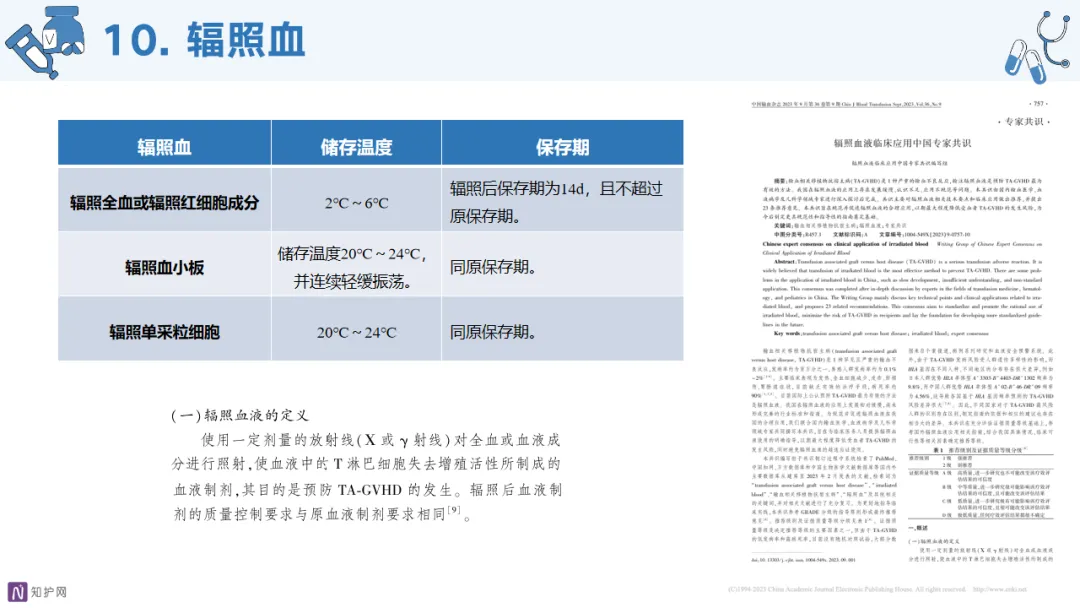Click the '知护网' watermark text

pos(49,592)
